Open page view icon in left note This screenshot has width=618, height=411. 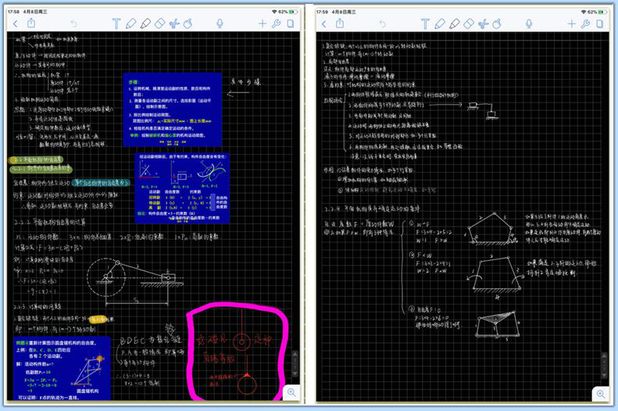(292, 22)
